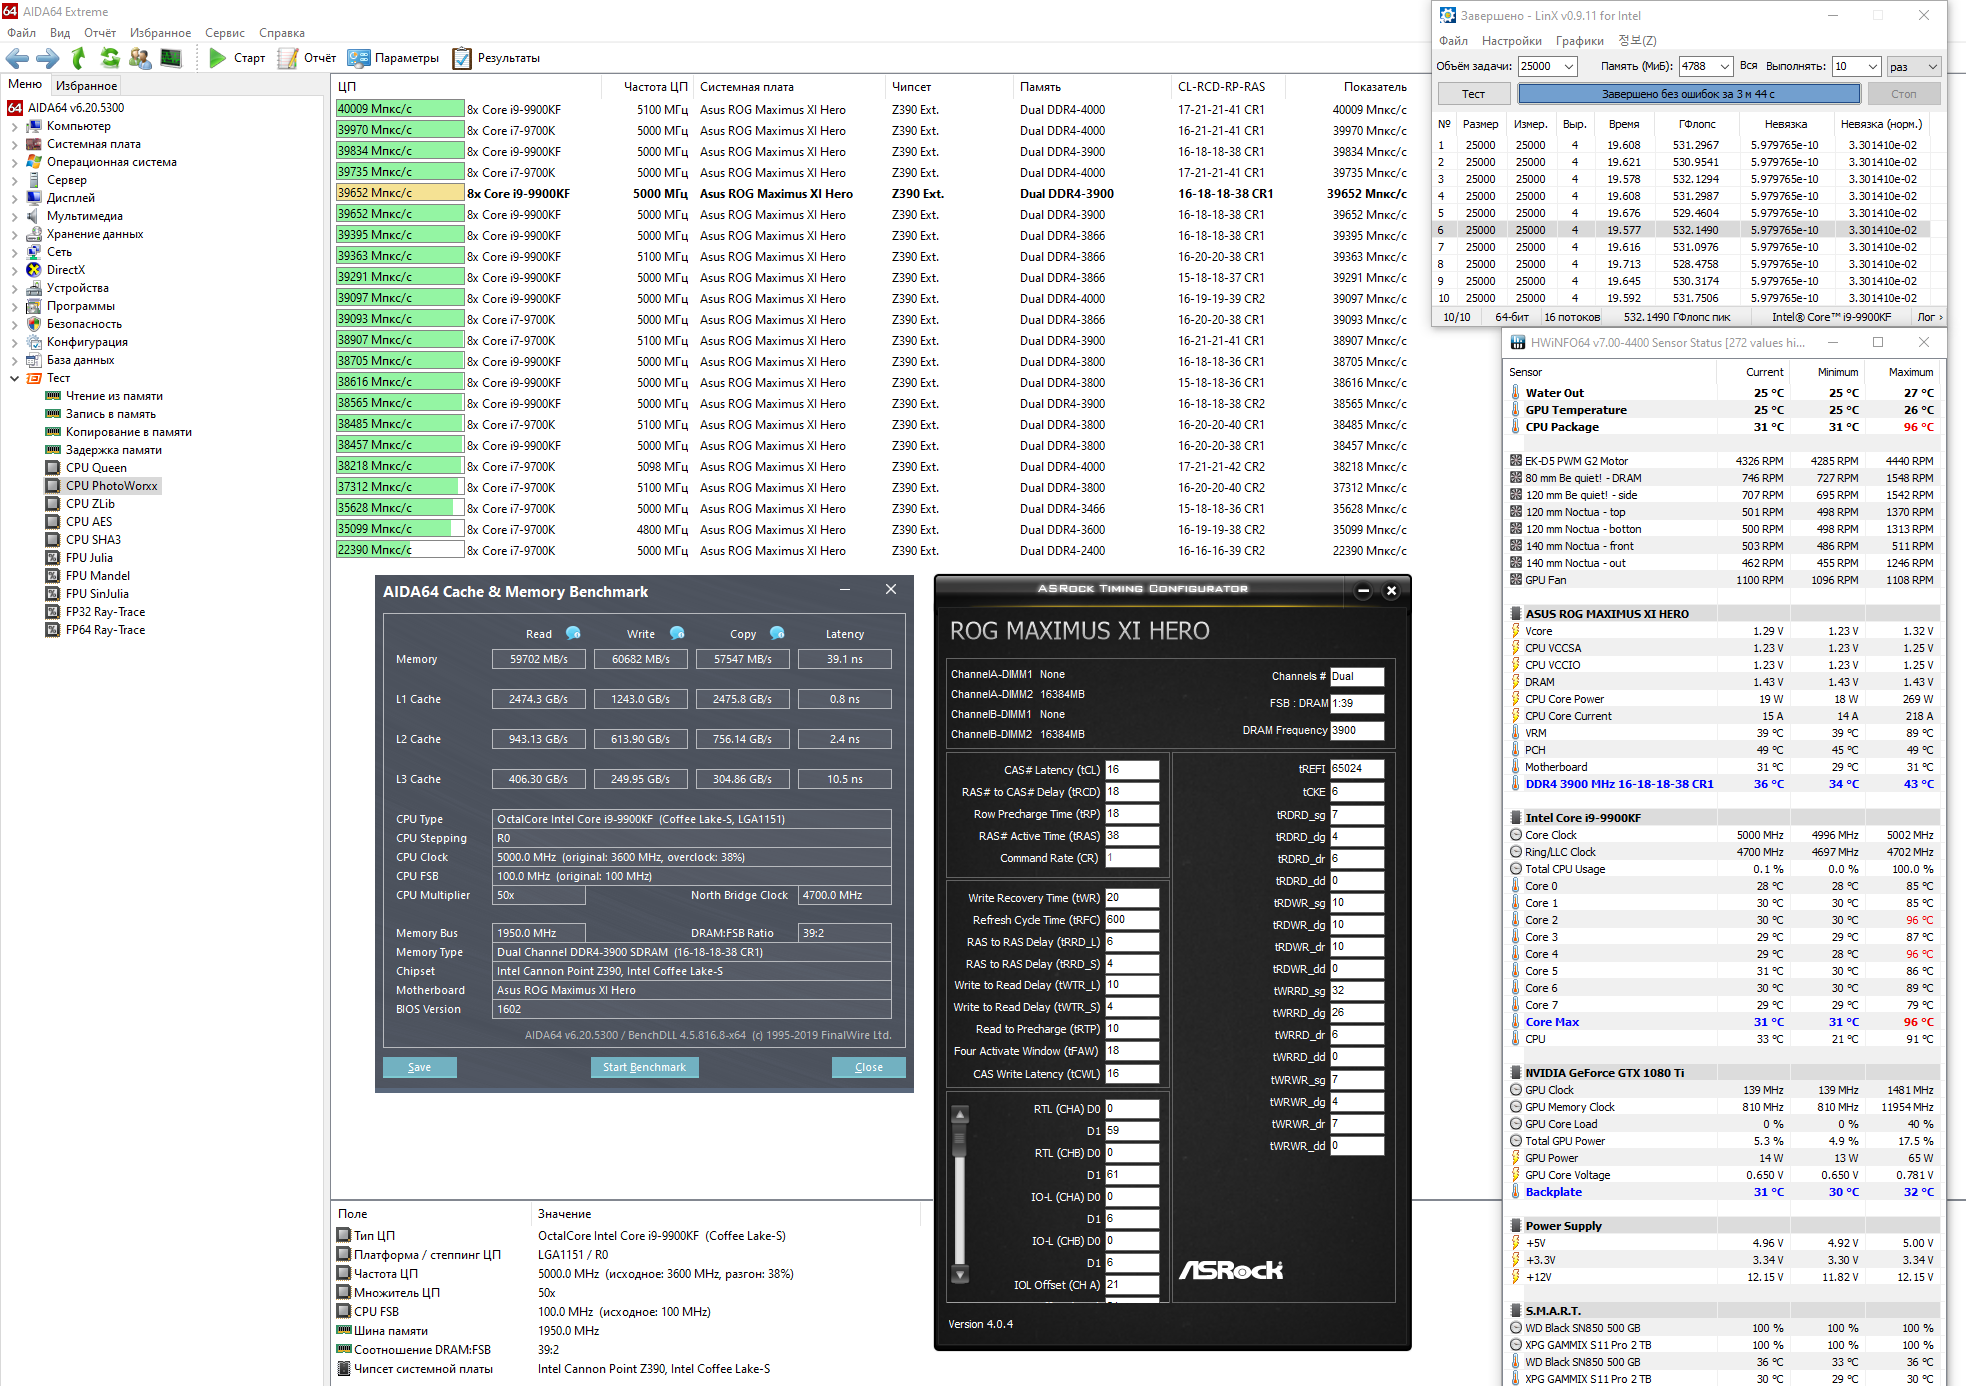Click the Отчёт notepad toolbar icon
The height and width of the screenshot is (1386, 1966).
click(288, 58)
